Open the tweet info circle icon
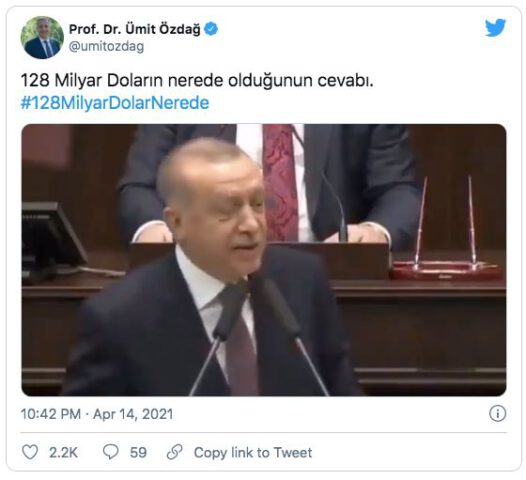This screenshot has width=526, height=480. [x=497, y=413]
